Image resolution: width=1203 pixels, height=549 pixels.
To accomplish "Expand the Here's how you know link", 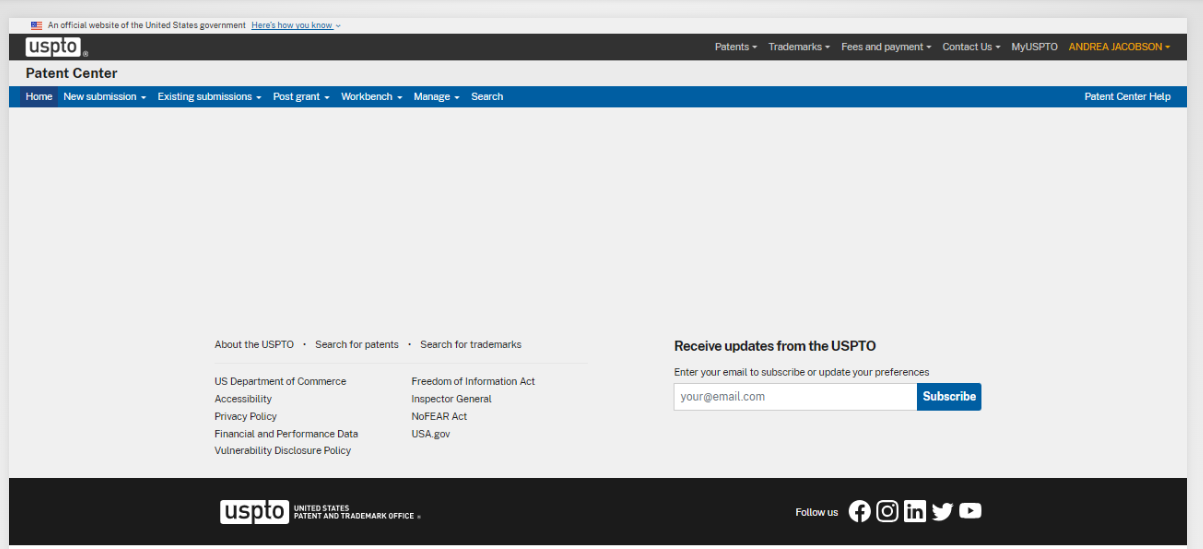I will (296, 25).
